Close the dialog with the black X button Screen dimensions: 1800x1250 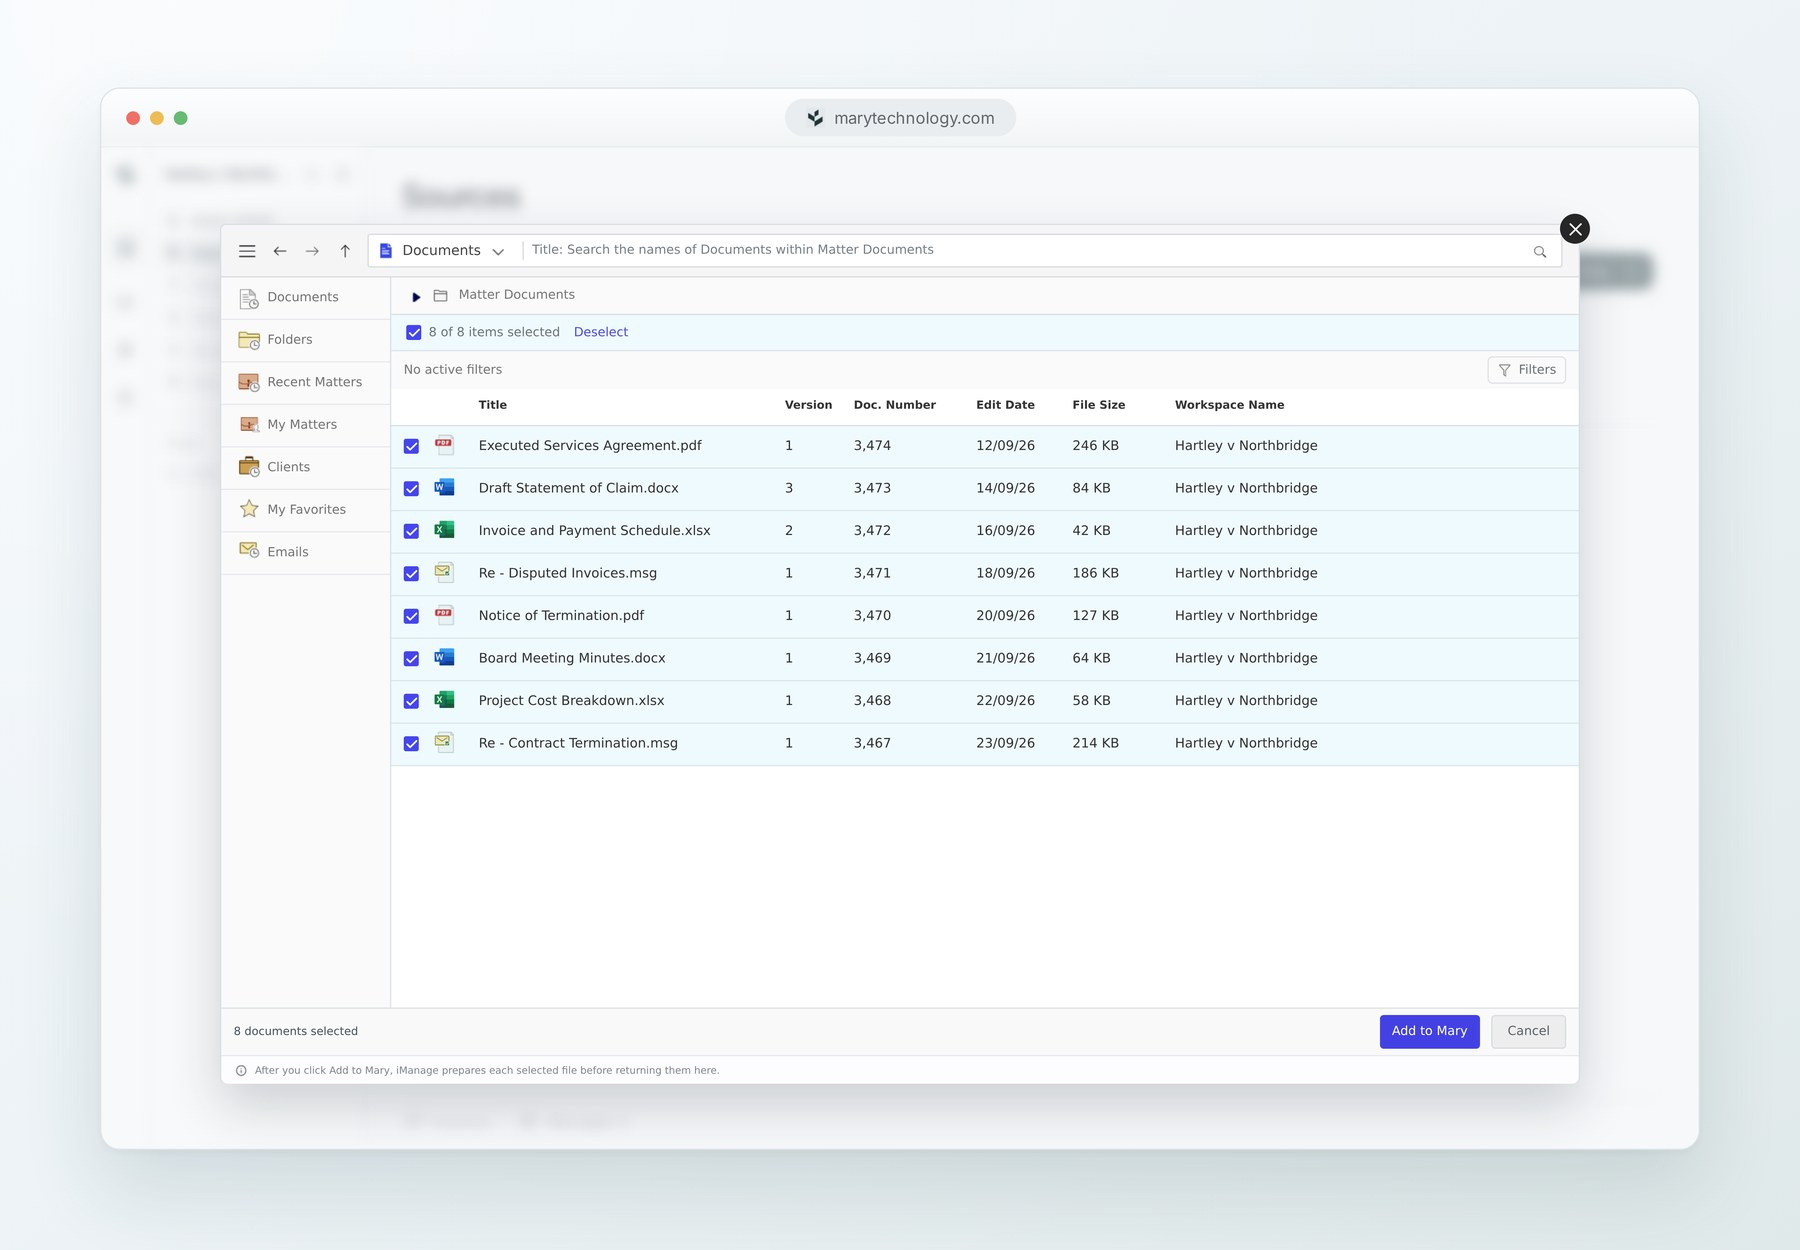pyautogui.click(x=1575, y=229)
